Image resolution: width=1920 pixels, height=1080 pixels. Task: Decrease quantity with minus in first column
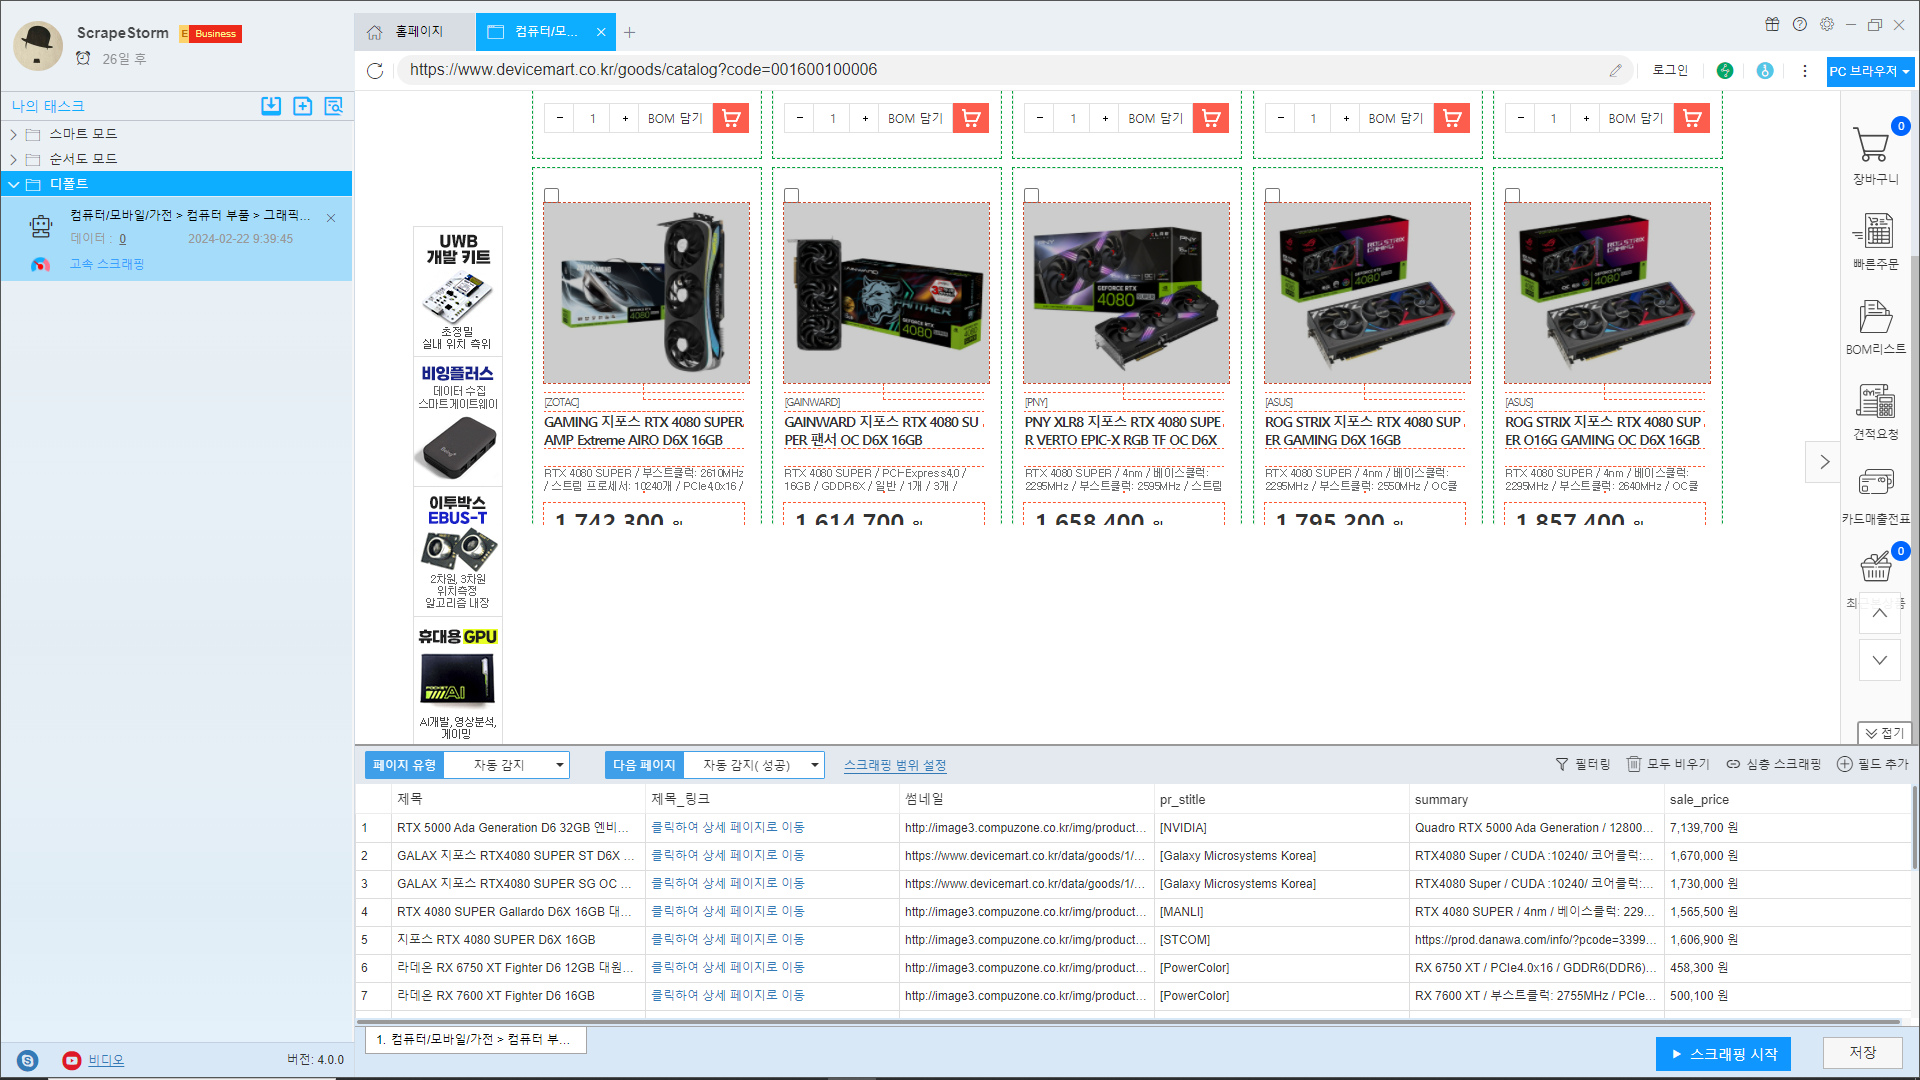560,119
